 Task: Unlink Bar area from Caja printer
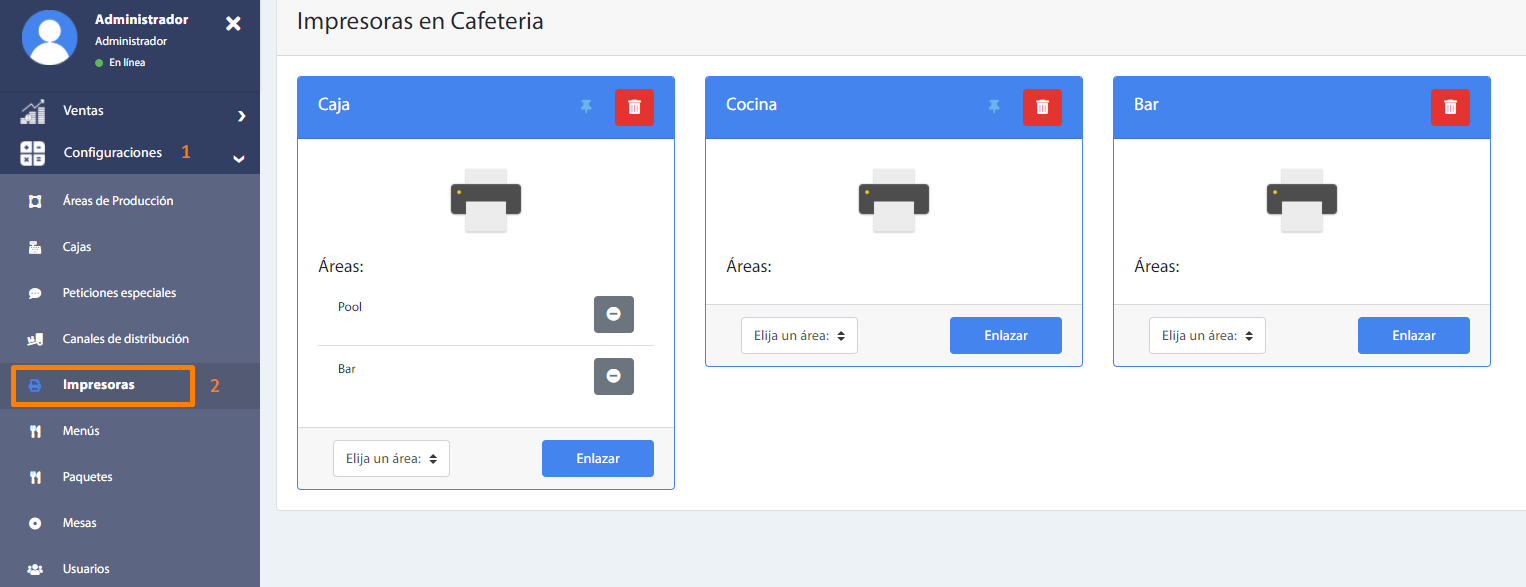[x=613, y=376]
